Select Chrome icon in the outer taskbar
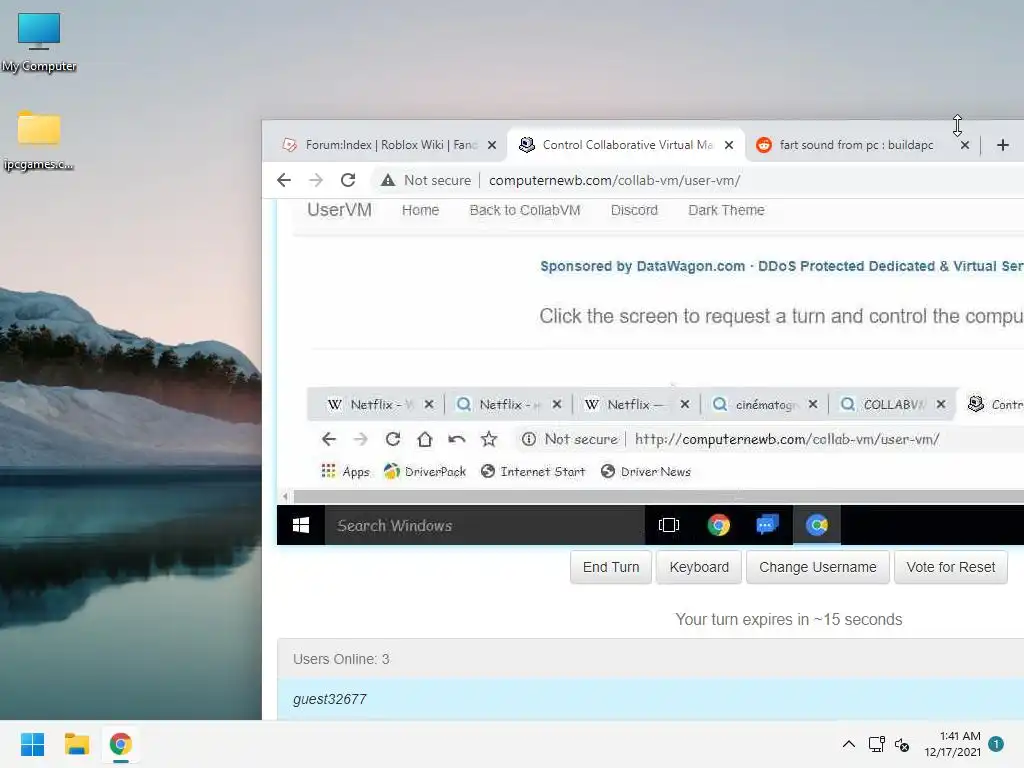The height and width of the screenshot is (768, 1024). coord(120,744)
